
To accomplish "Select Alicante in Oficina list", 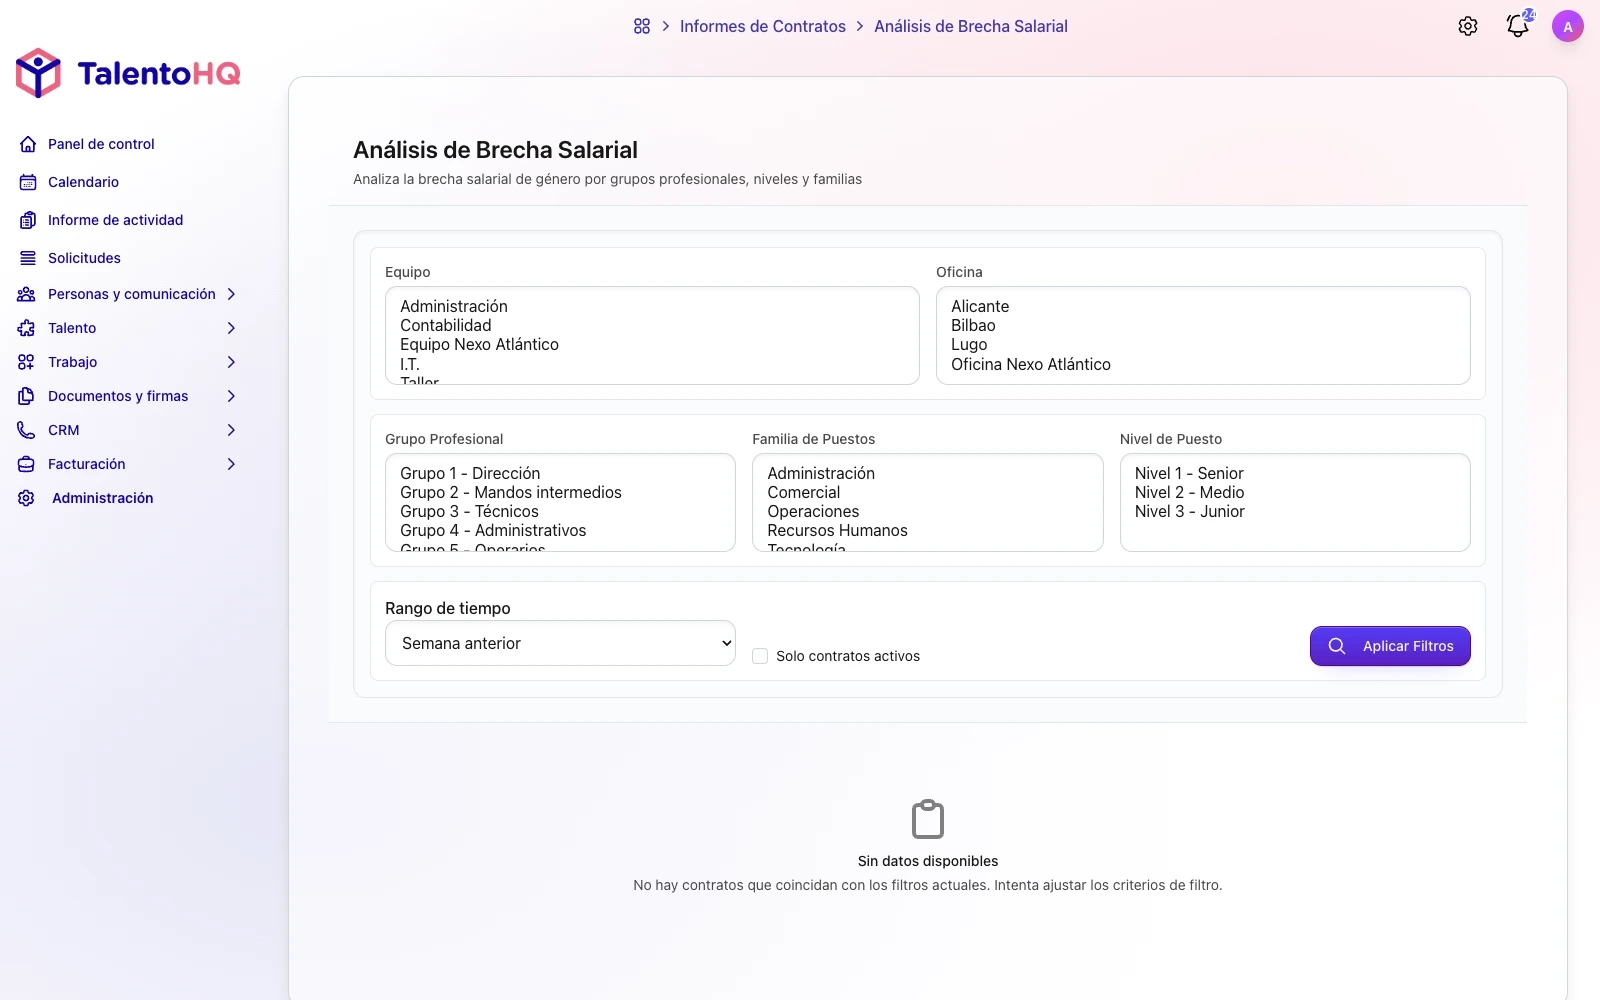I will [x=1203, y=306].
